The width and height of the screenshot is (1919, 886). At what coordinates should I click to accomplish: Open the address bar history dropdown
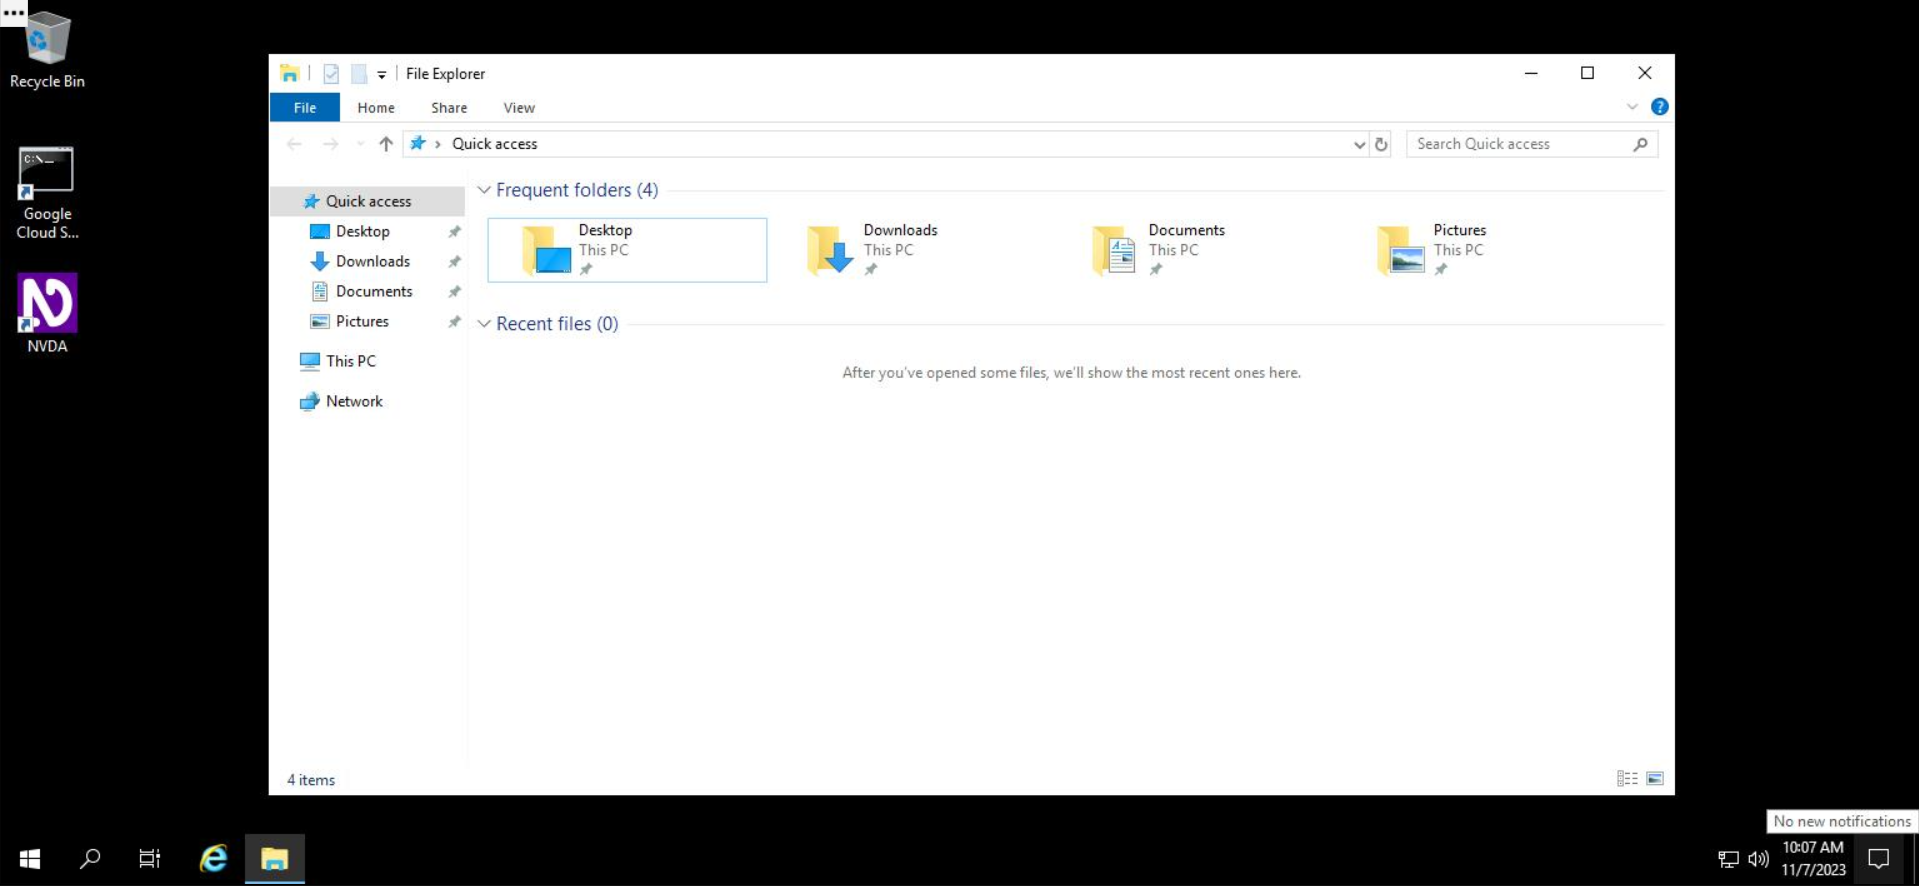click(x=1359, y=145)
